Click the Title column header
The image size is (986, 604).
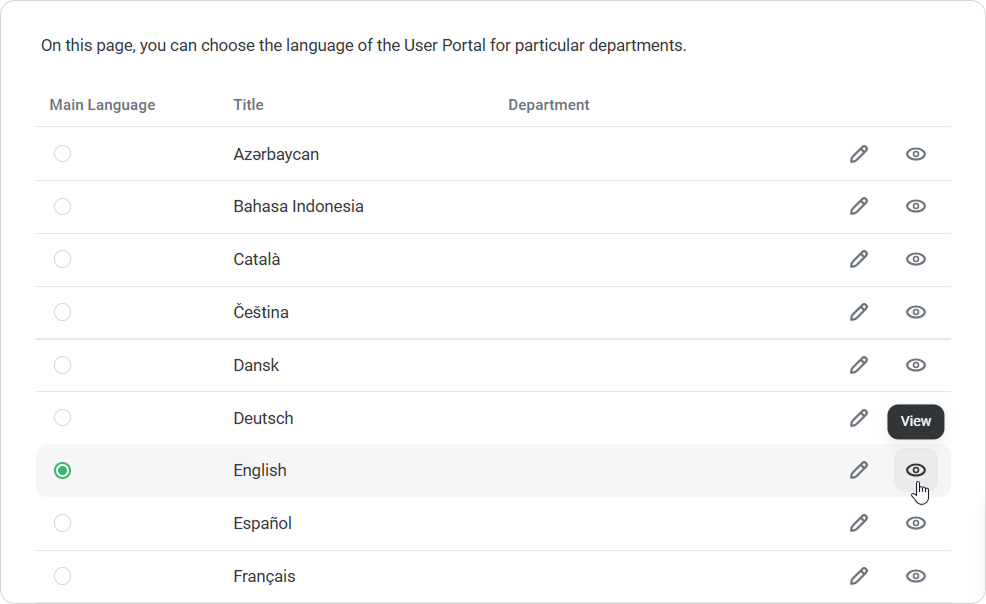[x=248, y=105]
